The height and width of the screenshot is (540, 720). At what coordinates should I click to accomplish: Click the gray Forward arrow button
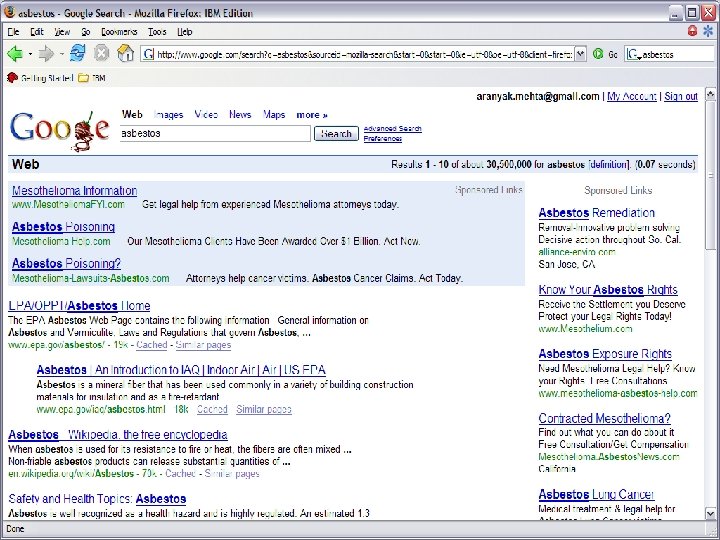pos(46,54)
